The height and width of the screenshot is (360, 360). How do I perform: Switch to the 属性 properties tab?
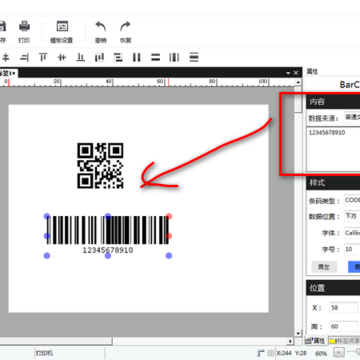click(x=316, y=341)
